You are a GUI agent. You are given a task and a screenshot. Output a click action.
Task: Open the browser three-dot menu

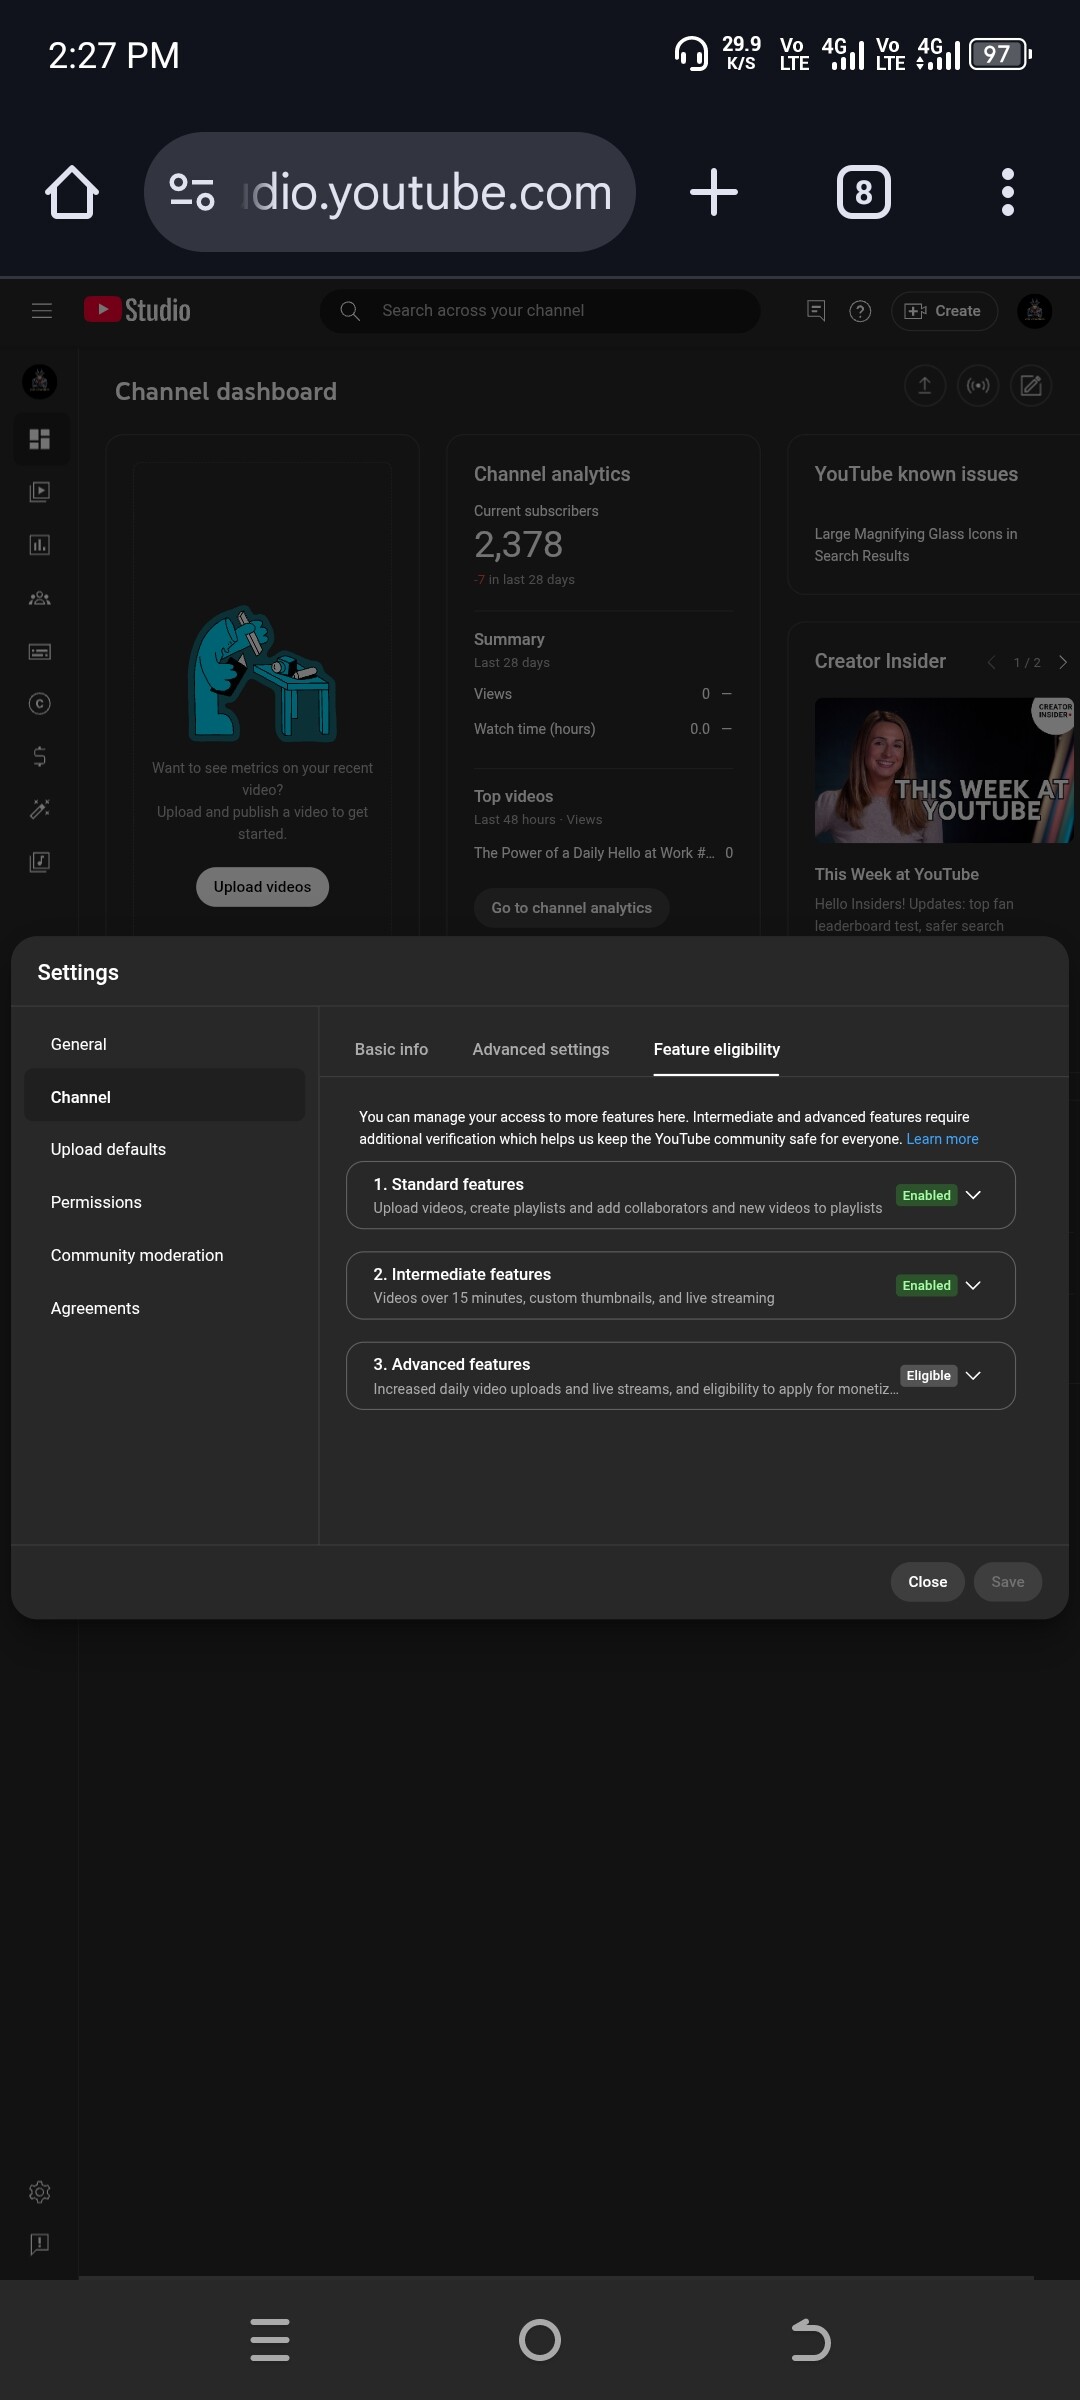point(1008,192)
